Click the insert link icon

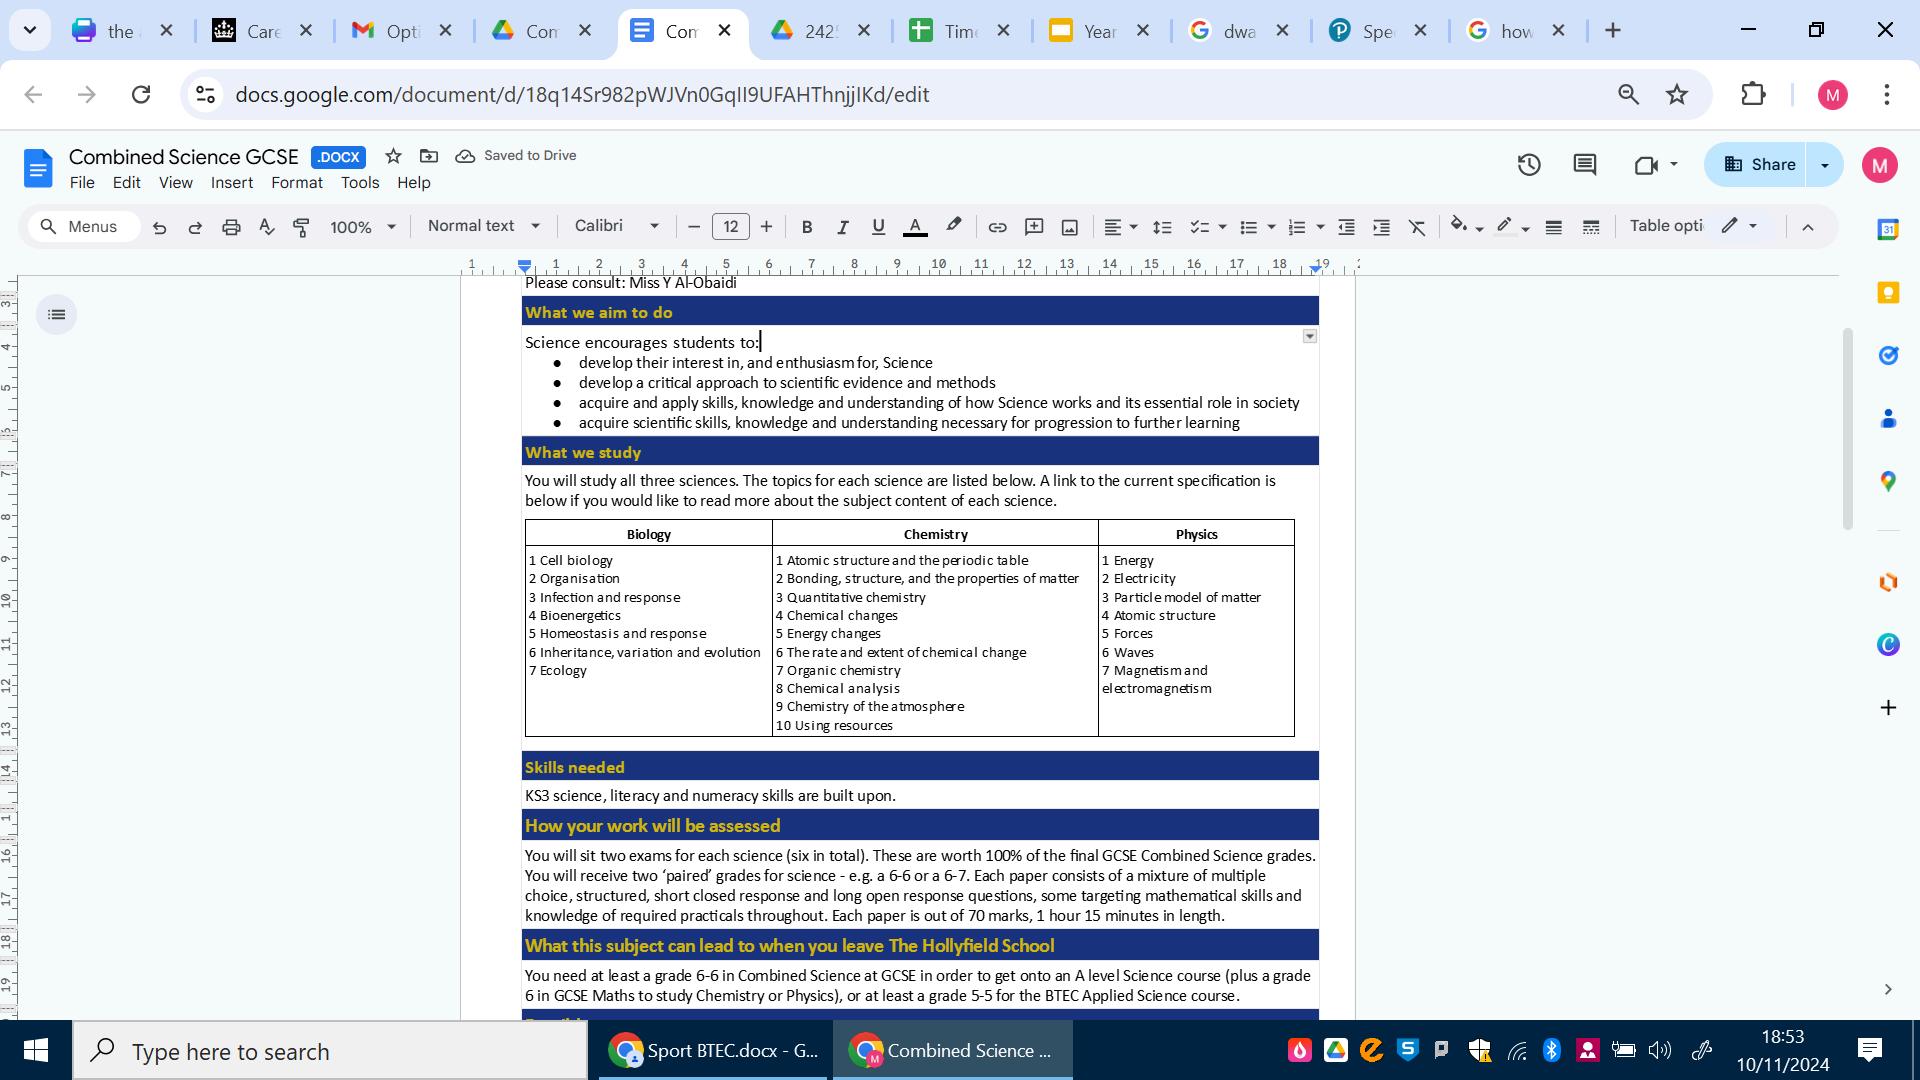(x=997, y=227)
